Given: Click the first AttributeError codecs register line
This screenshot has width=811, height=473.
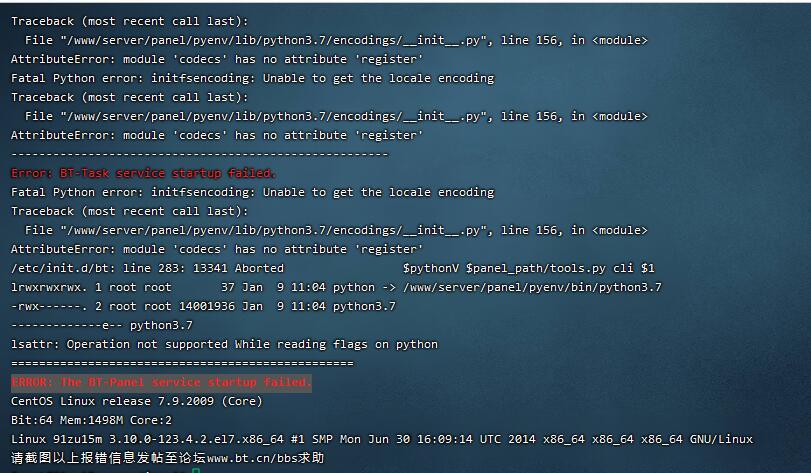Looking at the screenshot, I should (x=217, y=59).
